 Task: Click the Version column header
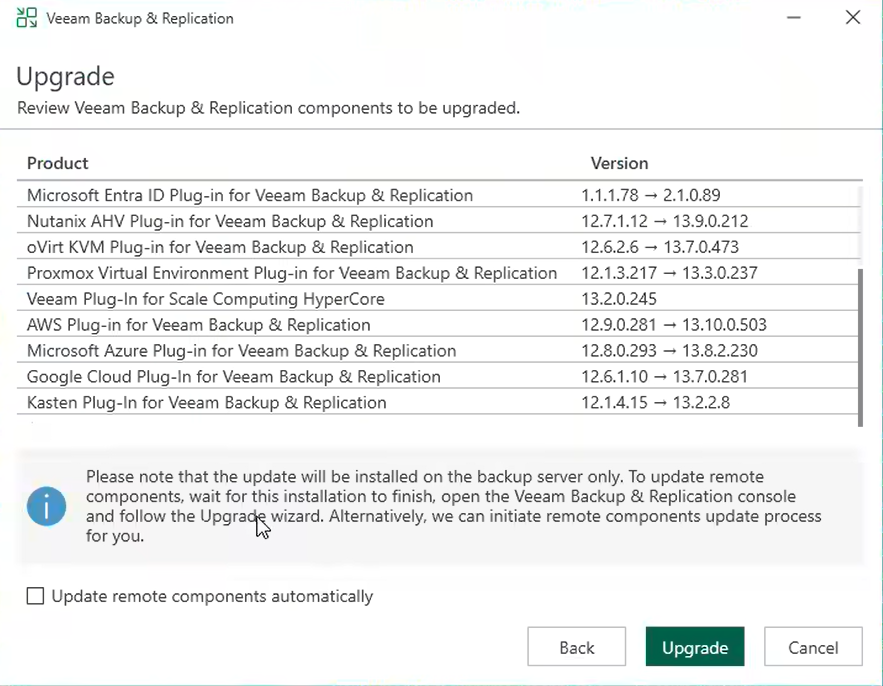619,163
